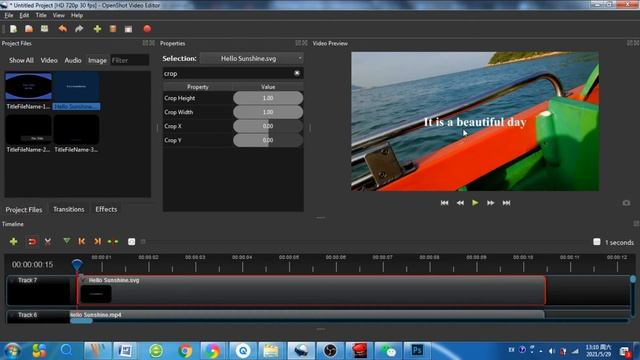This screenshot has width=640, height=360.
Task: Open the File menu
Action: point(9,16)
